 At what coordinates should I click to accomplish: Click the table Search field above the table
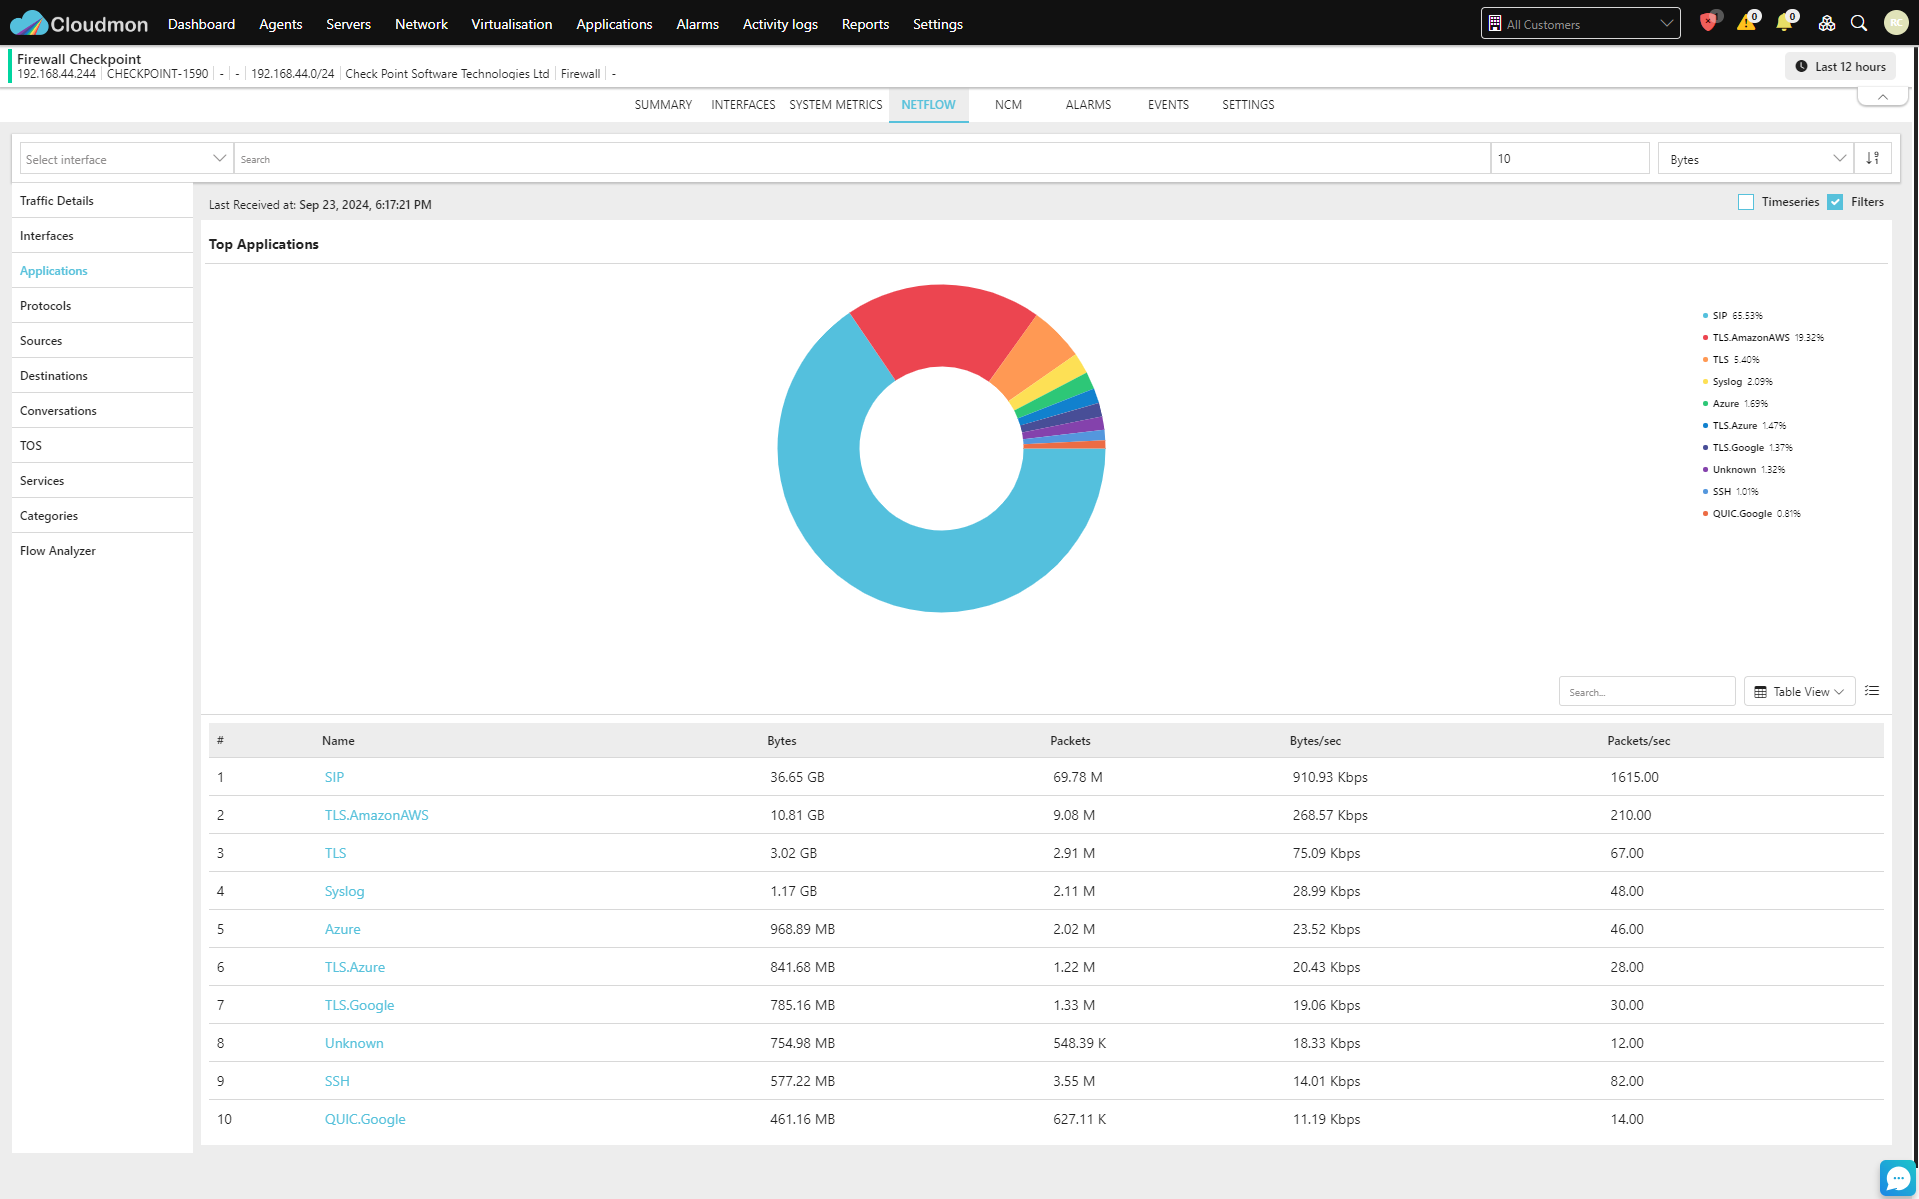click(1647, 691)
